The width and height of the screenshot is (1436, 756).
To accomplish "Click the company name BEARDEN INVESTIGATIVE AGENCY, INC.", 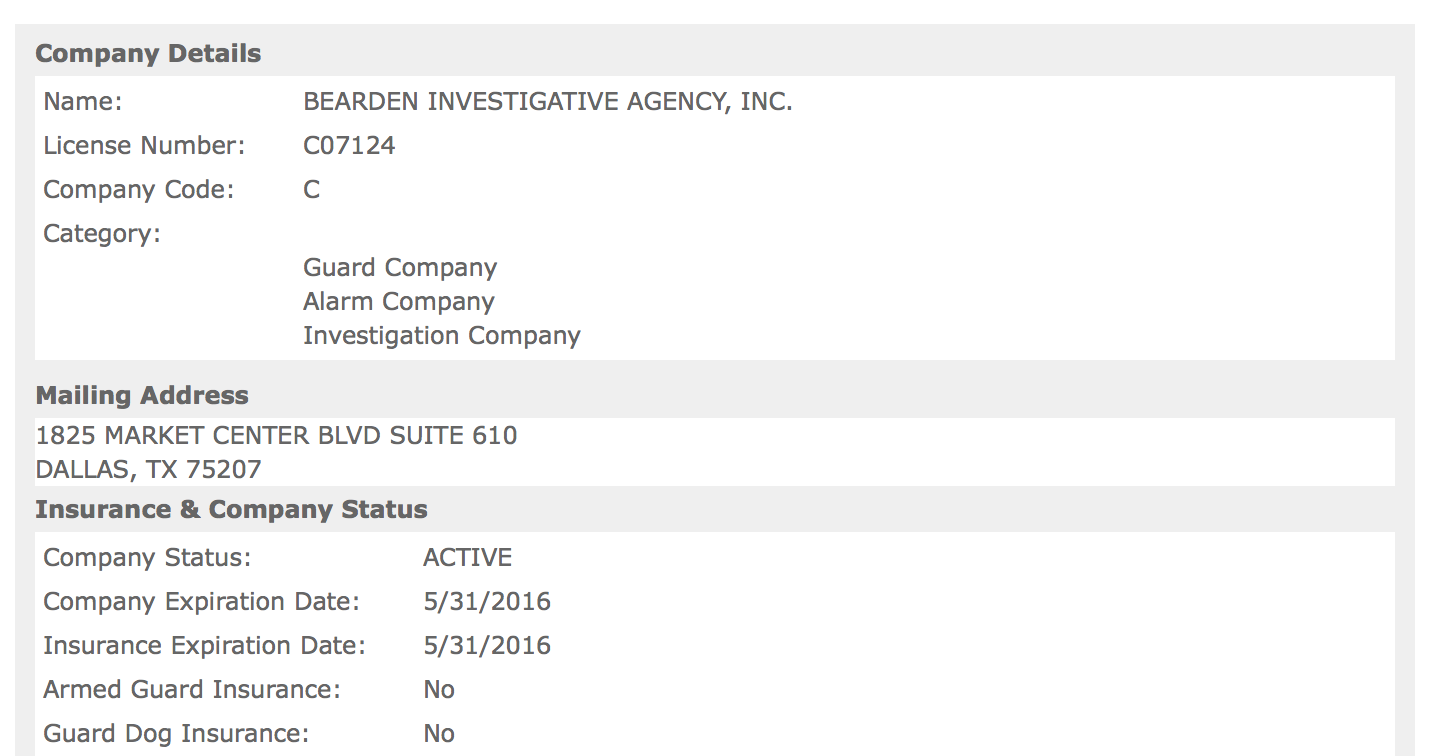I will [547, 102].
